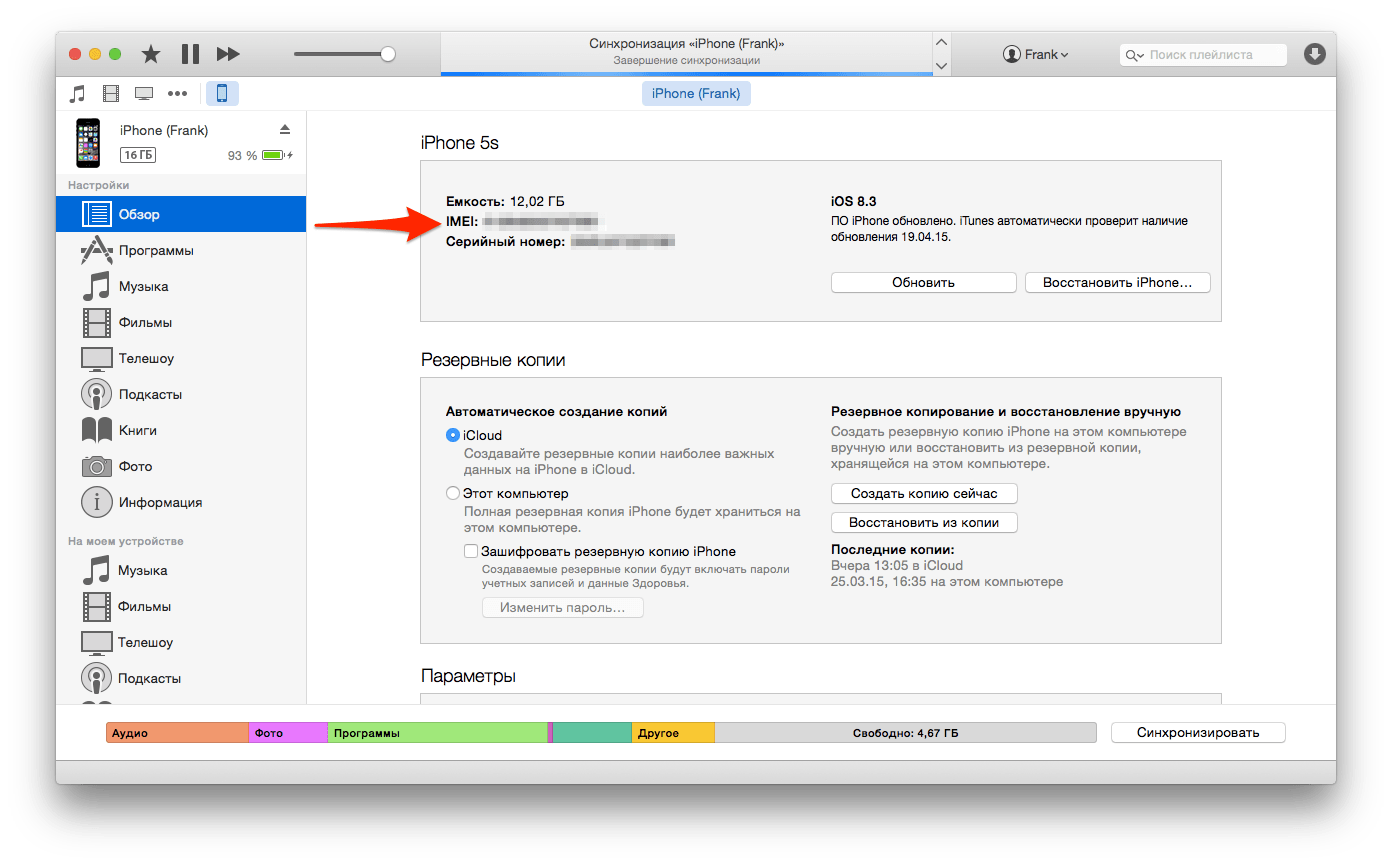The image size is (1392, 864).
Task: Open the TV Shows library screen icon
Action: click(144, 94)
